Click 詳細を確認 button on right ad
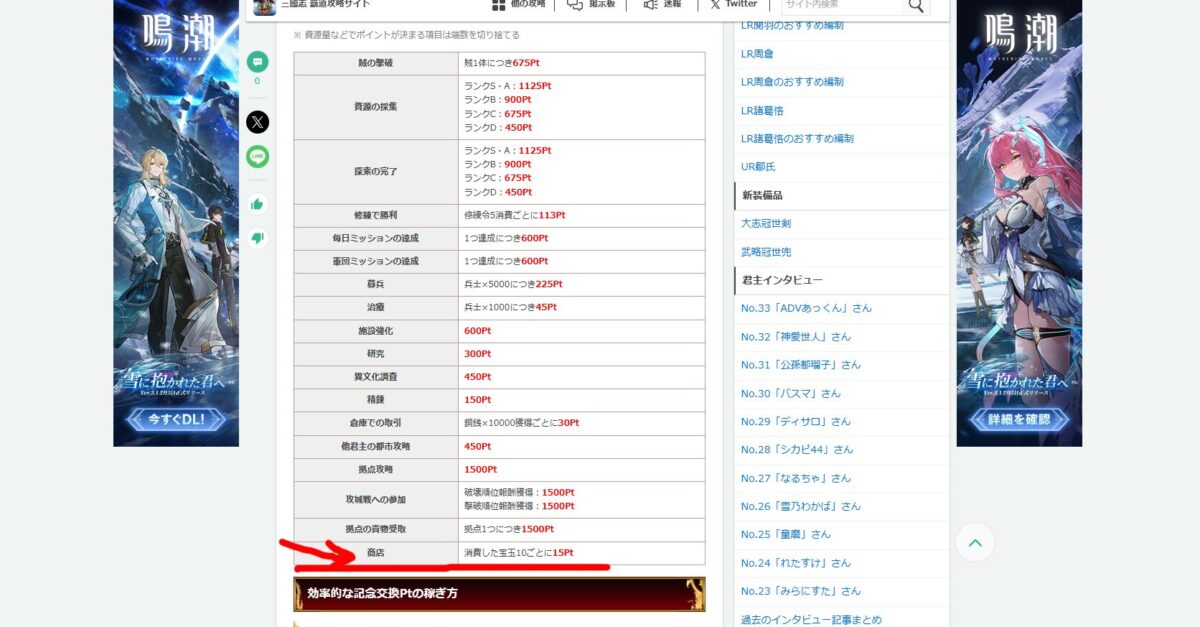 (1019, 420)
